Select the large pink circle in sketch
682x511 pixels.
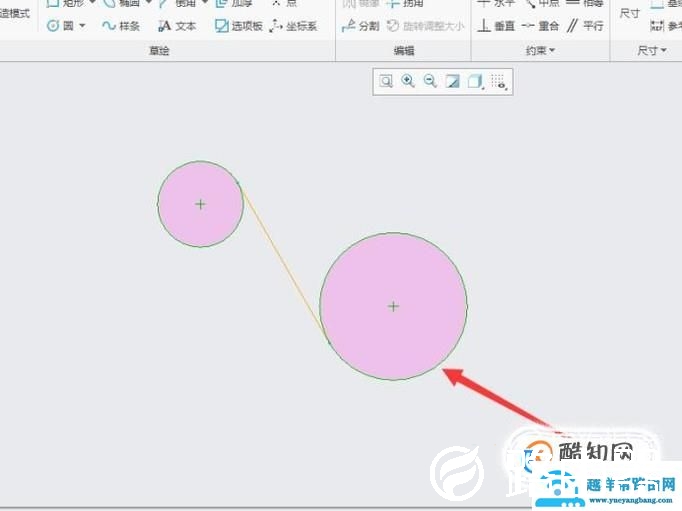(394, 340)
